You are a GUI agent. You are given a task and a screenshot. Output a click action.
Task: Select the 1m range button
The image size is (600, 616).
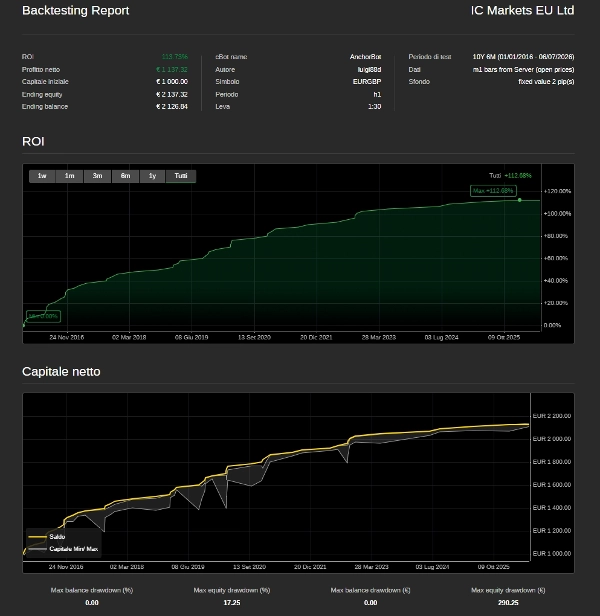tap(70, 176)
